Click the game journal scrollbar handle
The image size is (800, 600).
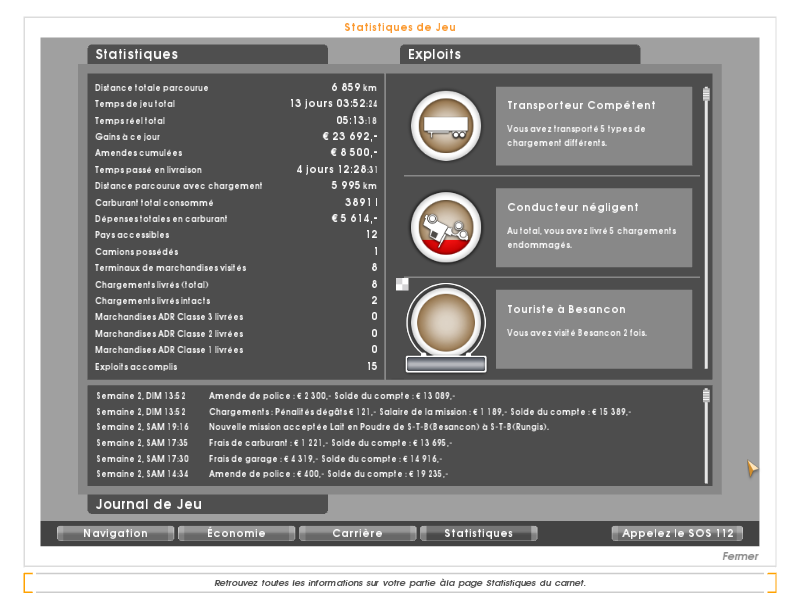tap(706, 395)
